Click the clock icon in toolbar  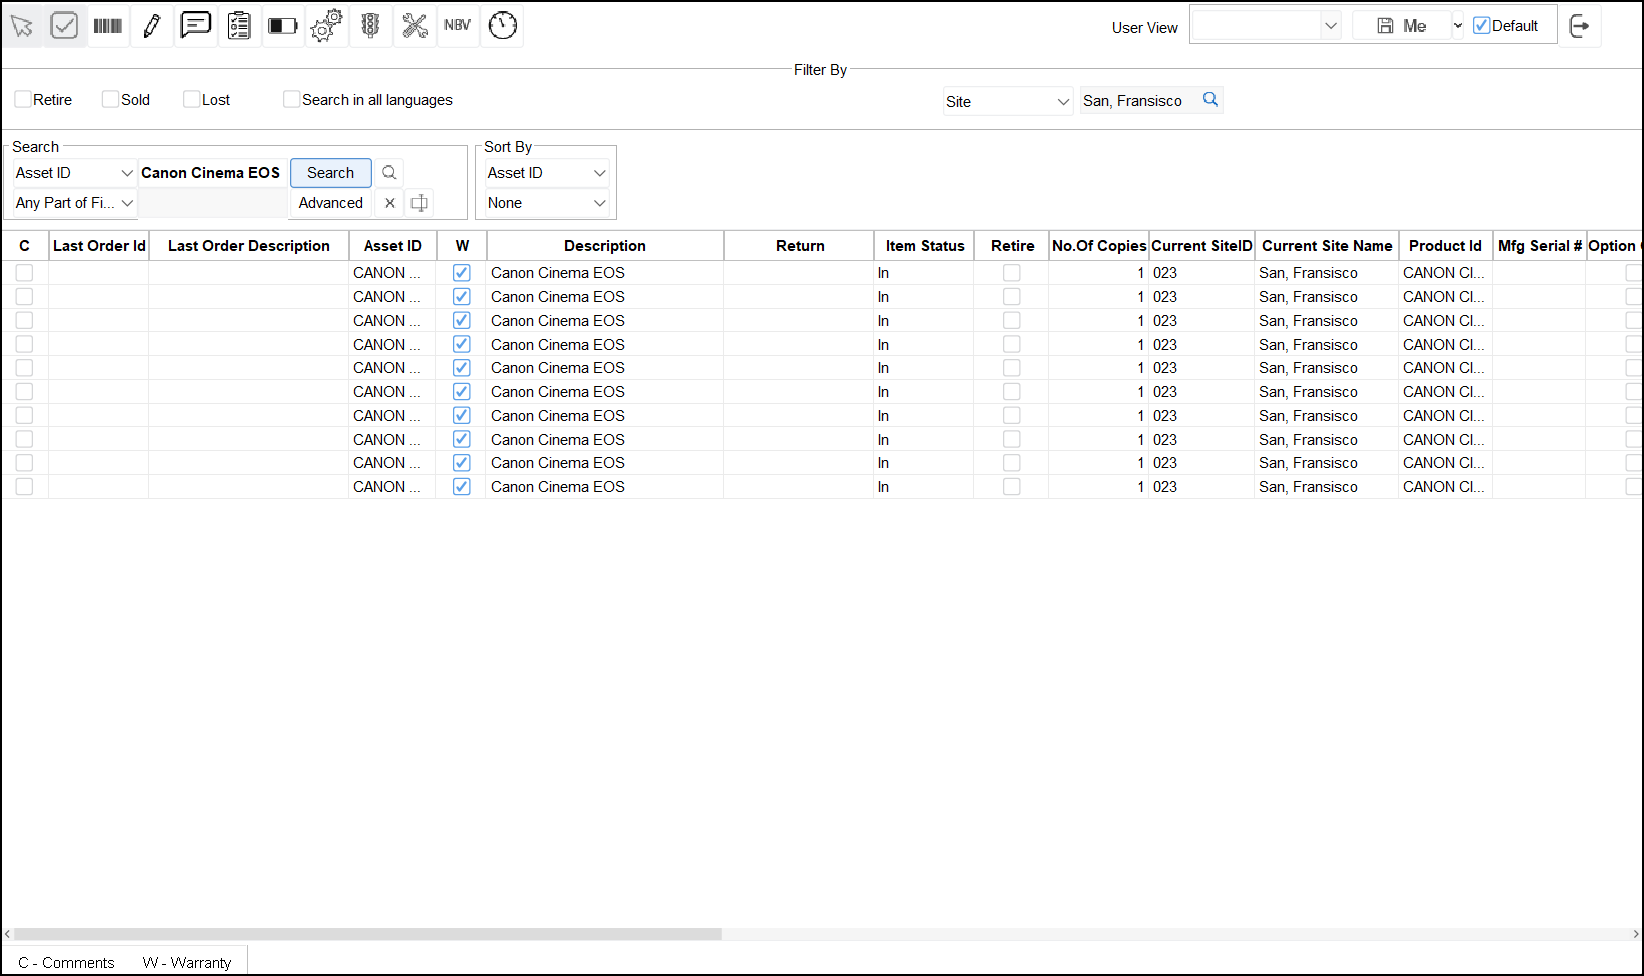[x=502, y=26]
